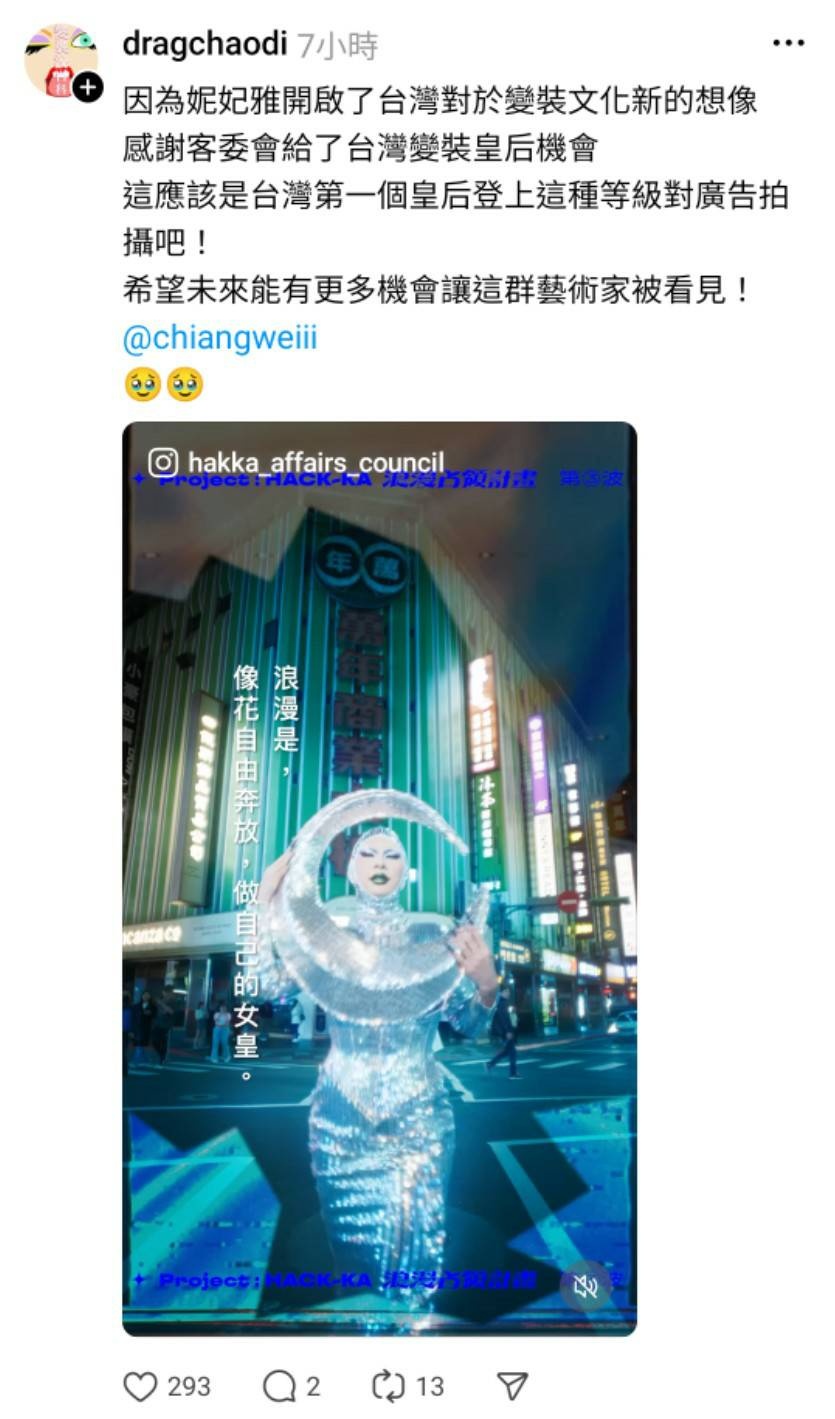
Task: Follow dragchaodi using the plus badge
Action: (x=88, y=88)
